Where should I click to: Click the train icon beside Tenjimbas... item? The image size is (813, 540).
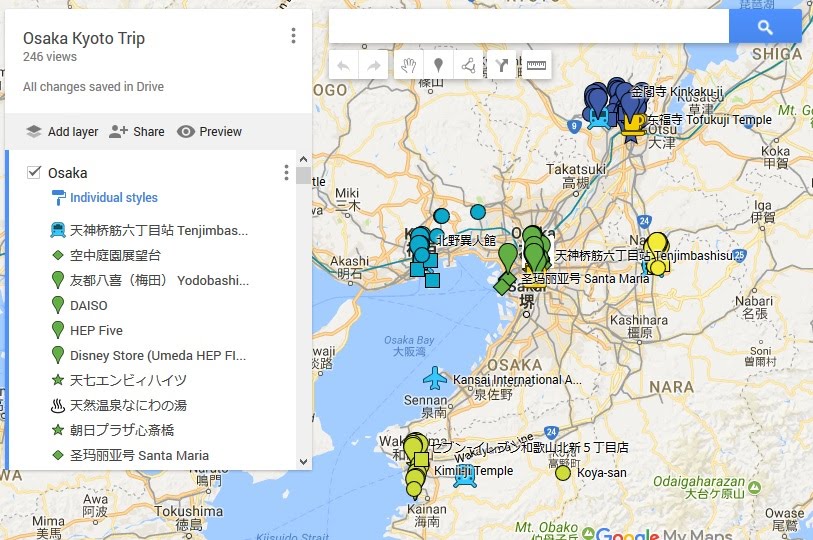(x=58, y=230)
